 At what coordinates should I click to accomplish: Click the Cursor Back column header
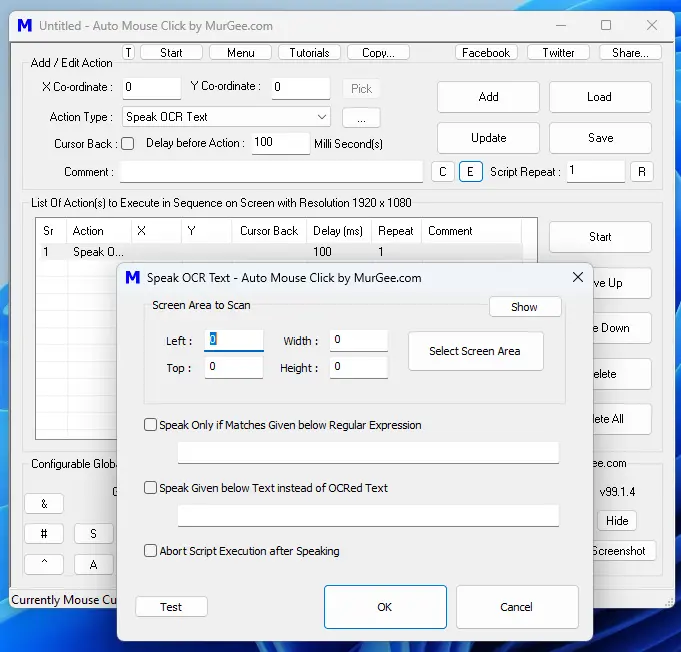click(269, 231)
